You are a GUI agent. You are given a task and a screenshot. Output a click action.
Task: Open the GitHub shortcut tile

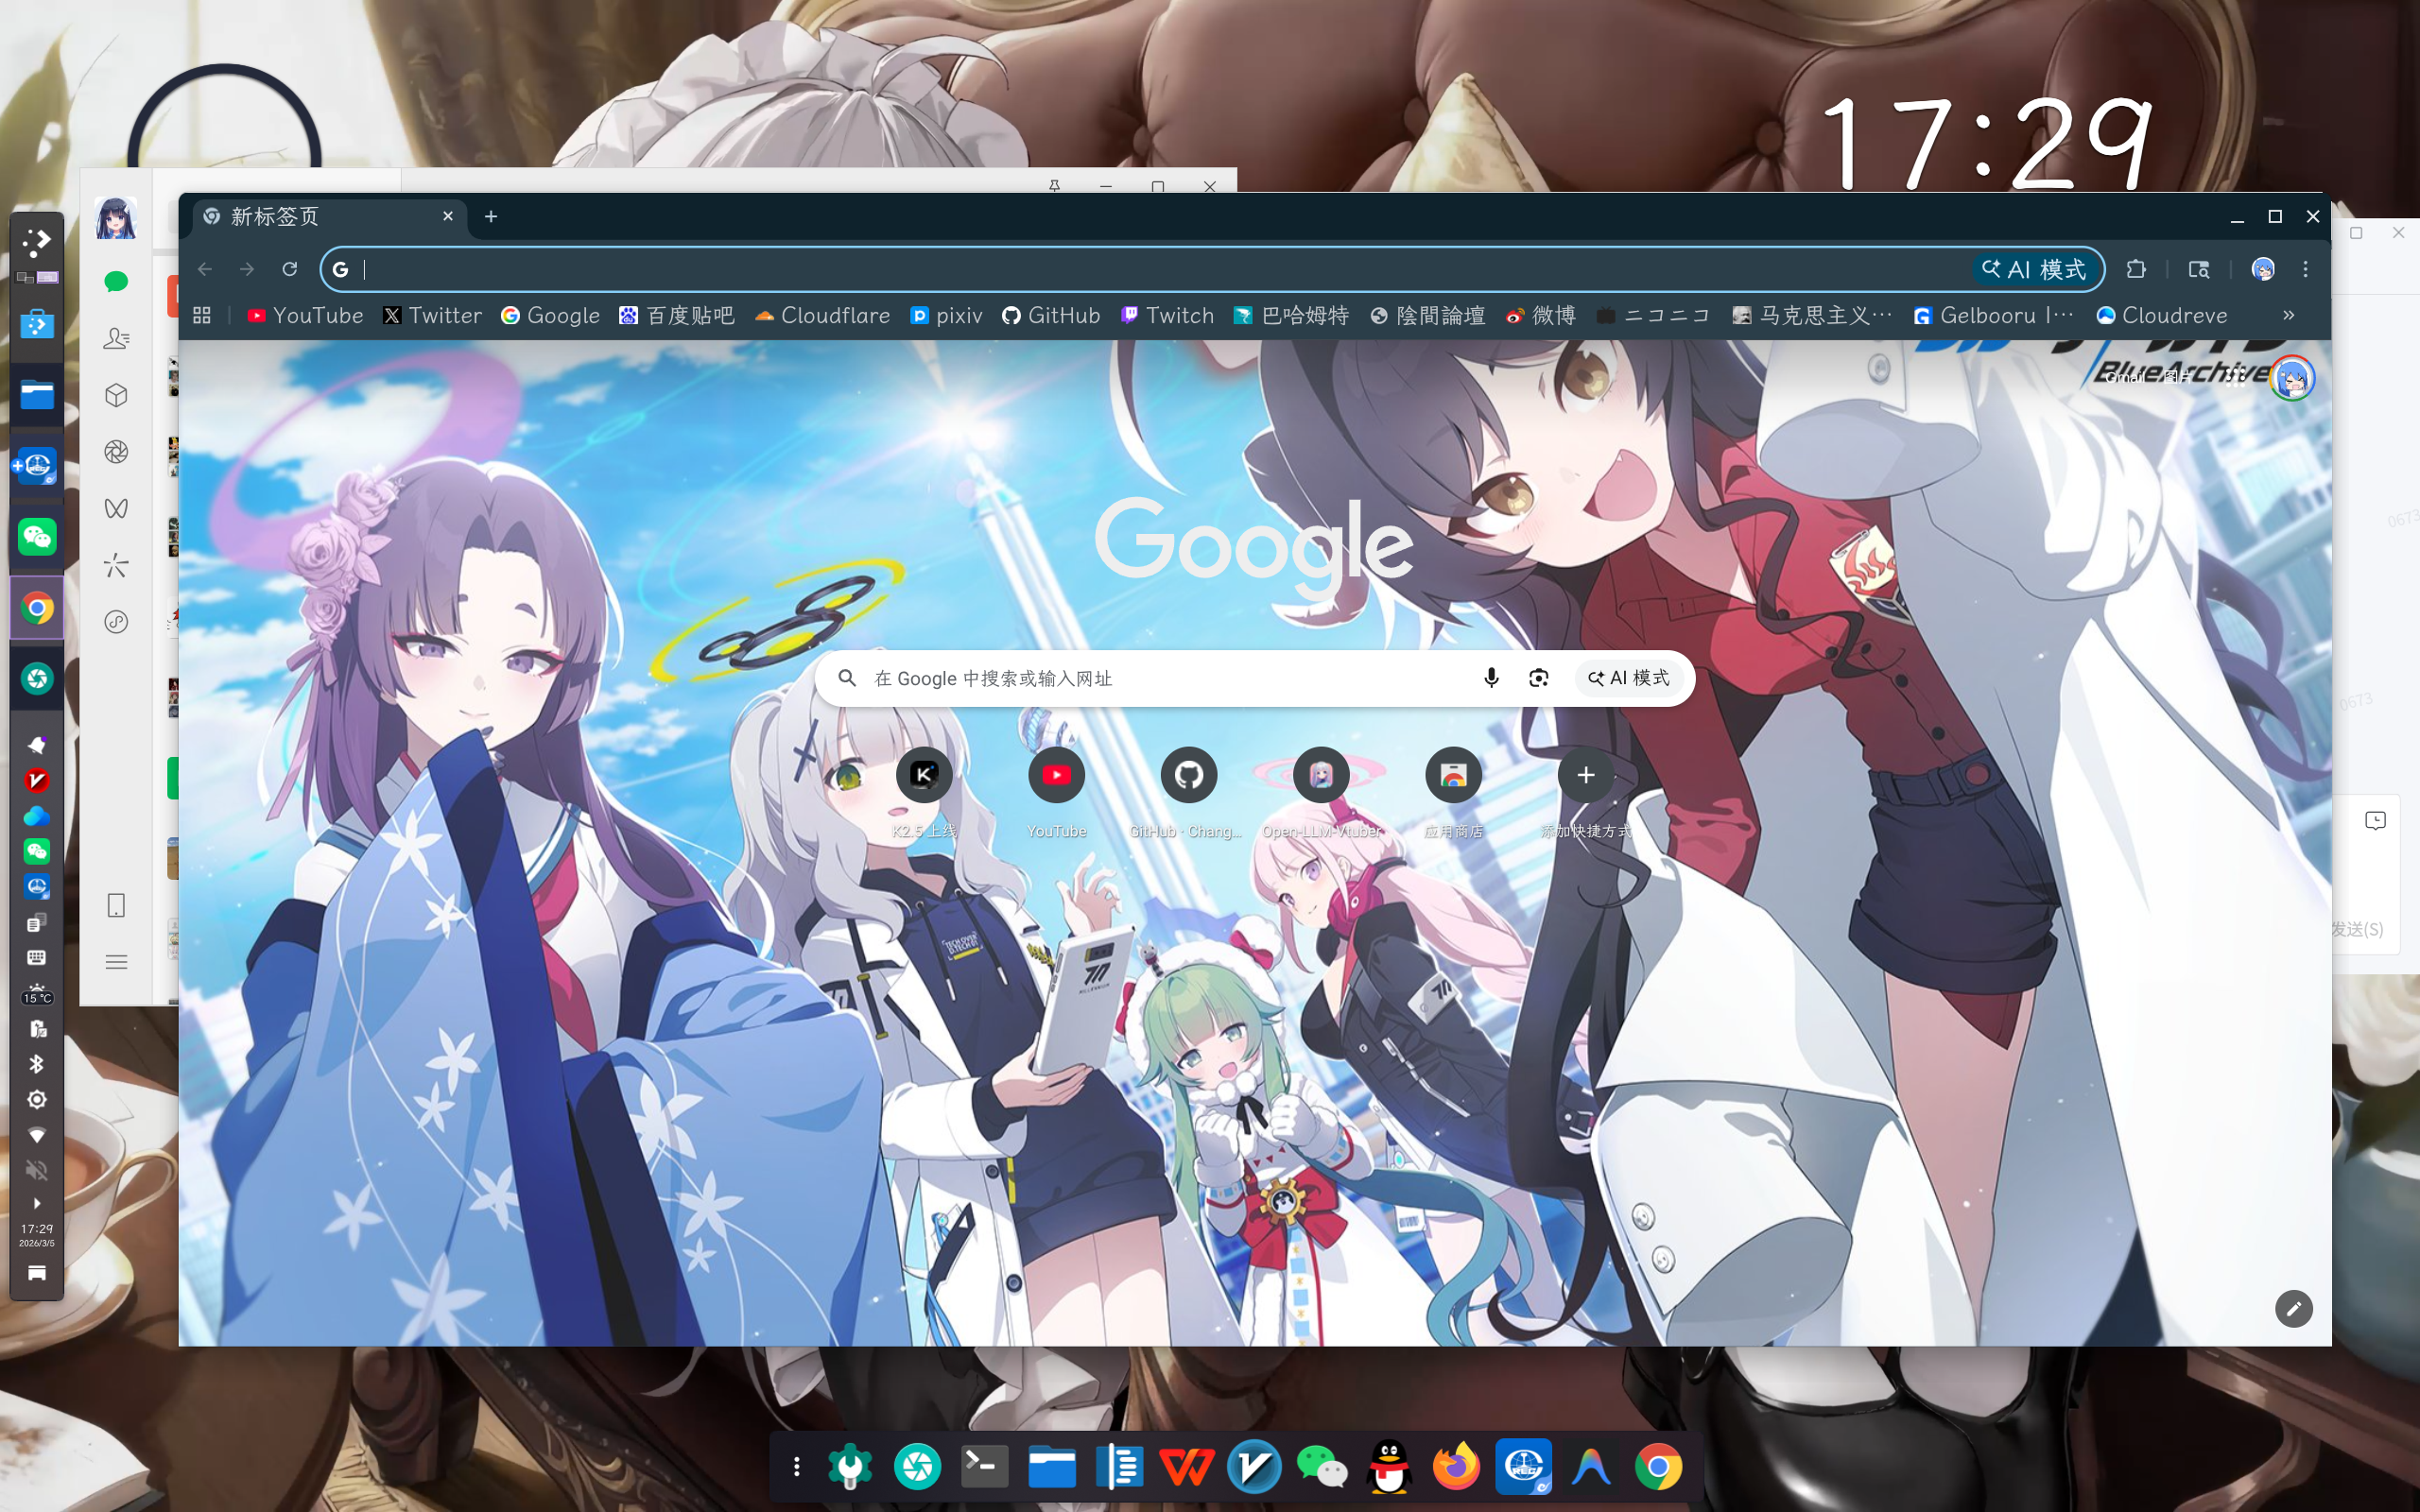pyautogui.click(x=1188, y=775)
